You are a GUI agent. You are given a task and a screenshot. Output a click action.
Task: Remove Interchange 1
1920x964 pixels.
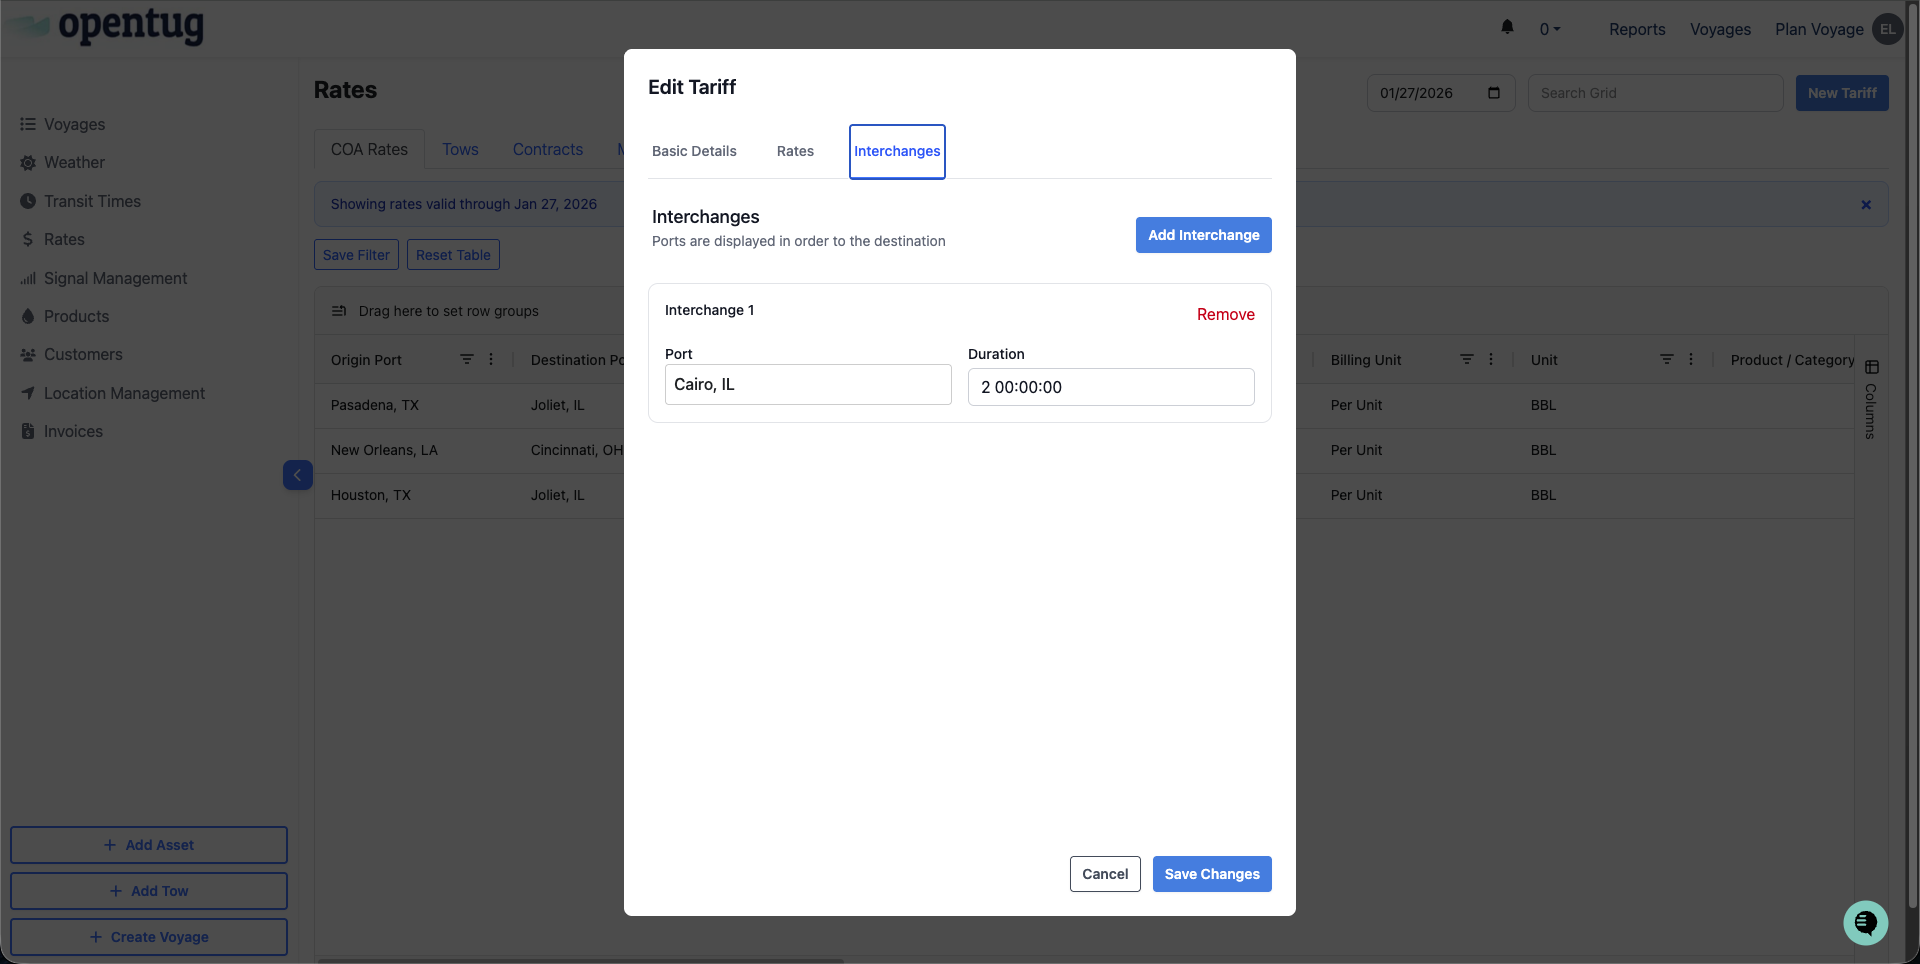click(1225, 314)
